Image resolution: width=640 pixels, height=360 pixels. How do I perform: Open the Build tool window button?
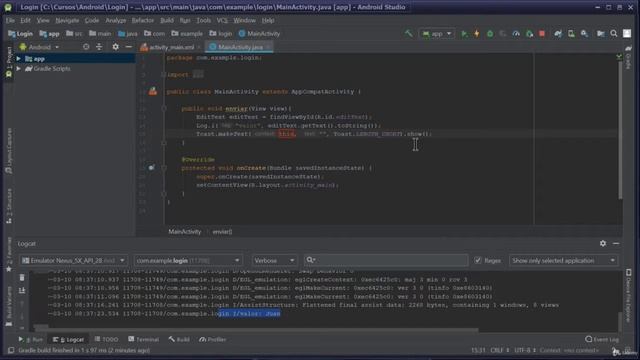click(x=179, y=339)
